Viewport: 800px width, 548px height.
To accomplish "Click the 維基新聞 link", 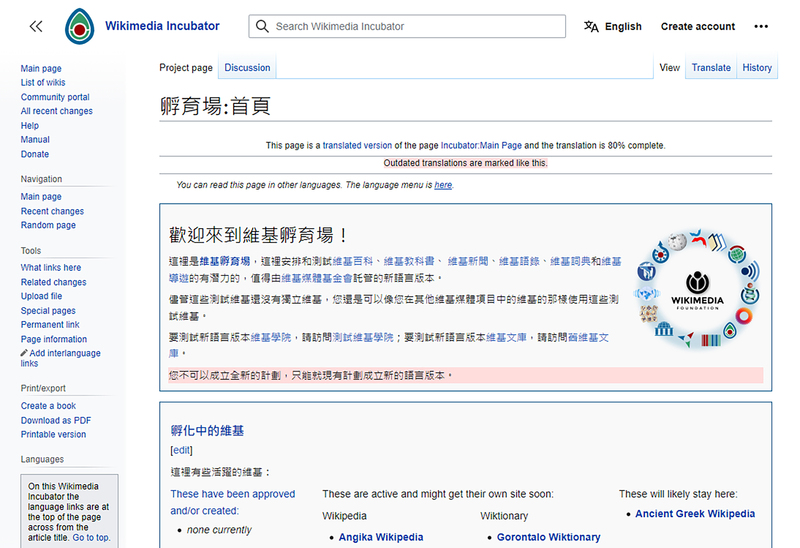I will 468,261.
